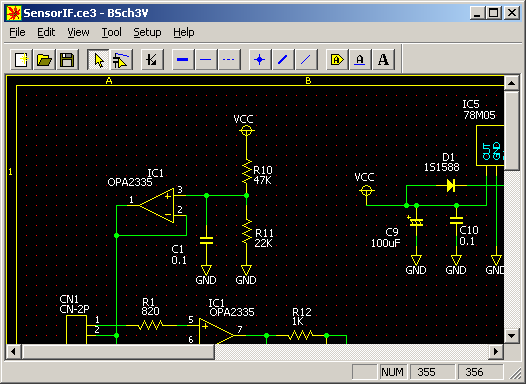The width and height of the screenshot is (526, 384).
Task: Open the View menu
Action: 78,32
